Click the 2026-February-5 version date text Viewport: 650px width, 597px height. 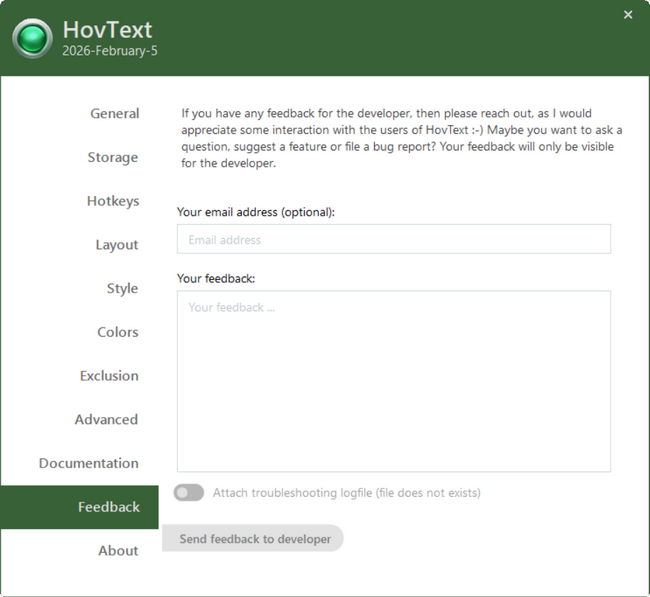110,50
